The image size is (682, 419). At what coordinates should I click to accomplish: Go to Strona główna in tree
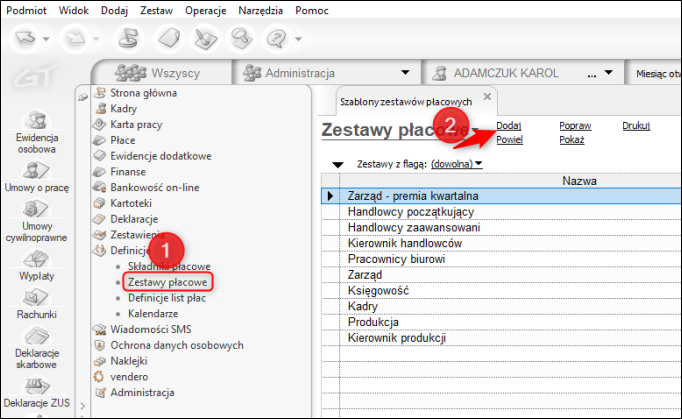[143, 93]
